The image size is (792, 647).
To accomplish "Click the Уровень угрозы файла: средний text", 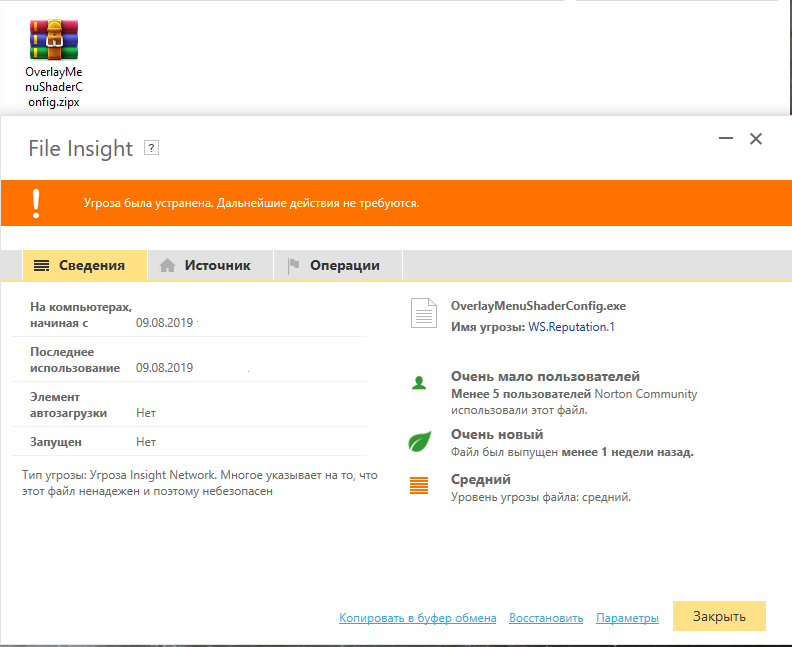I will 541,497.
